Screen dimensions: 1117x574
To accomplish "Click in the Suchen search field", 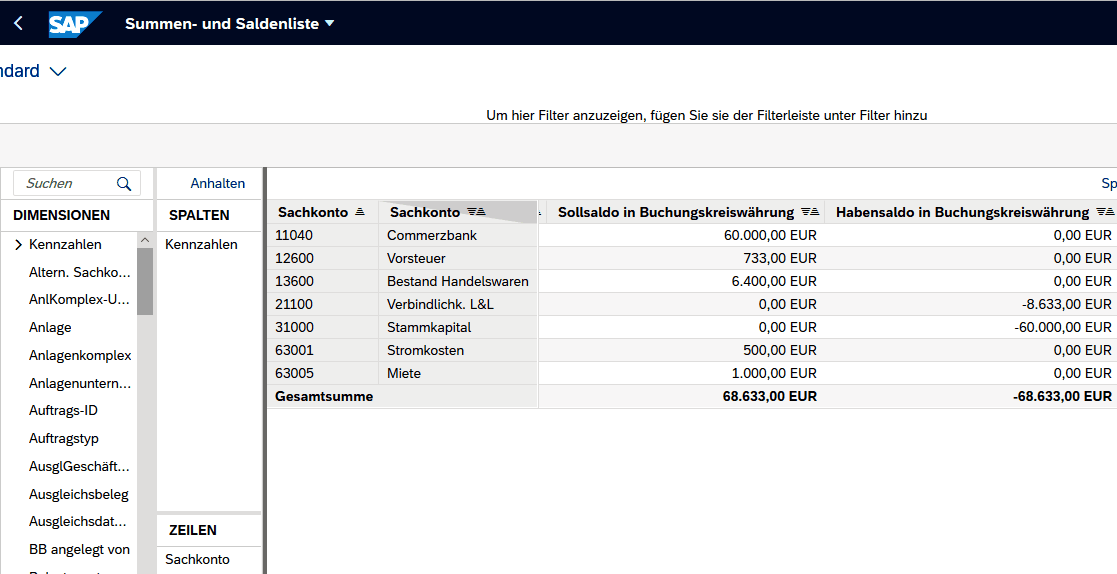I will (x=66, y=183).
